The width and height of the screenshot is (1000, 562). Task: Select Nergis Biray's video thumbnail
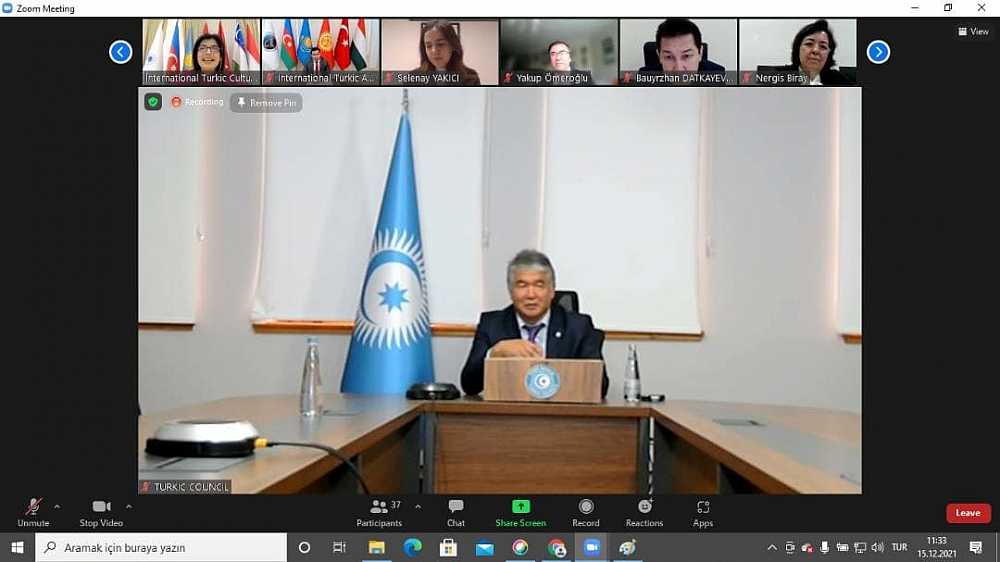click(797, 51)
